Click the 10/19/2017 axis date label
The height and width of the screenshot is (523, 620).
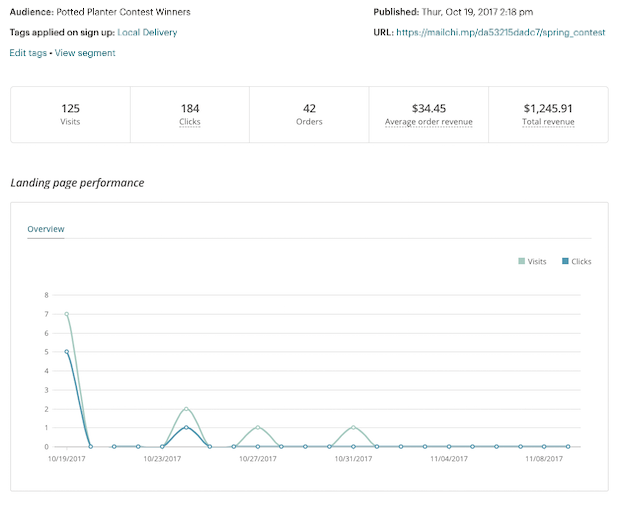[x=66, y=459]
